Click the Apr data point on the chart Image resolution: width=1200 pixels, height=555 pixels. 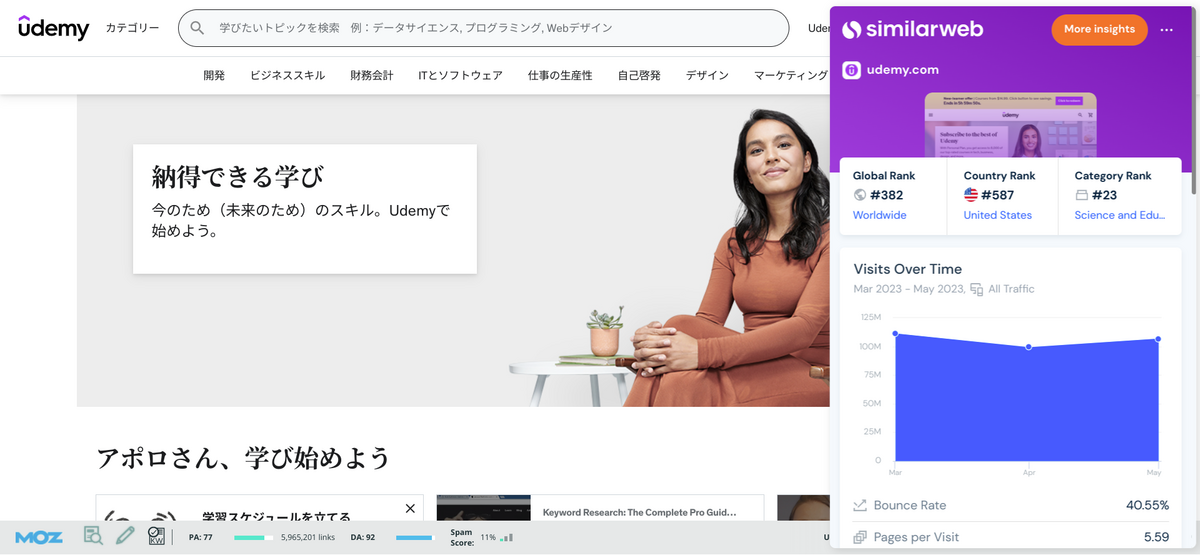(x=1028, y=347)
